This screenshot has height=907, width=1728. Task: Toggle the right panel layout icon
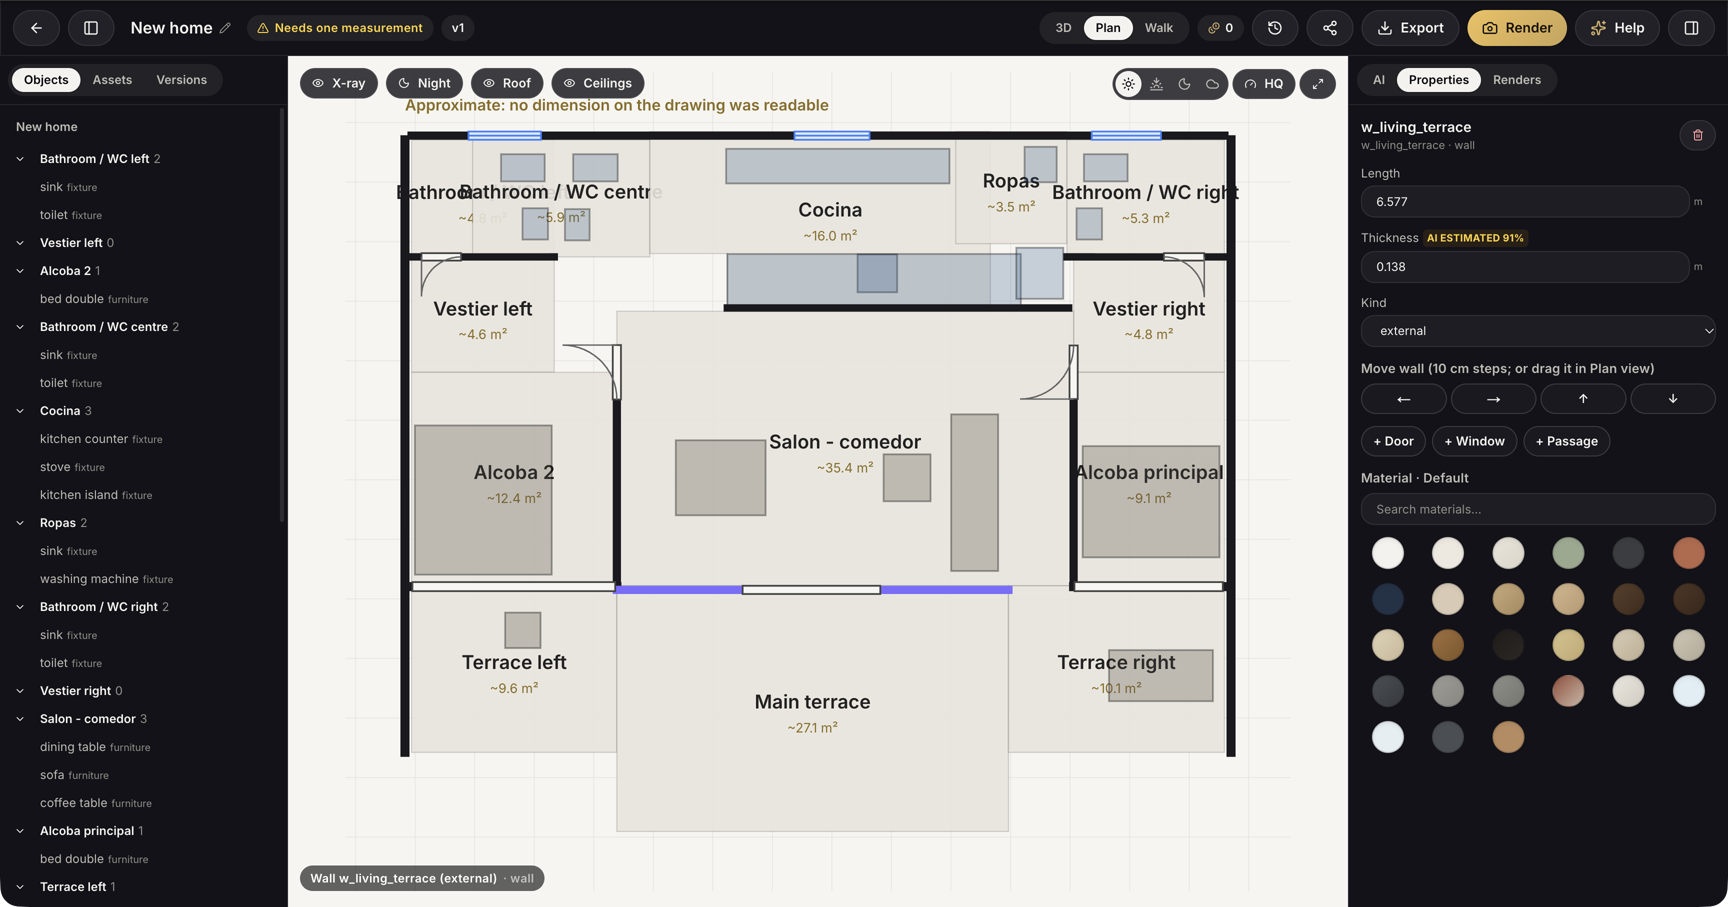(x=1692, y=28)
